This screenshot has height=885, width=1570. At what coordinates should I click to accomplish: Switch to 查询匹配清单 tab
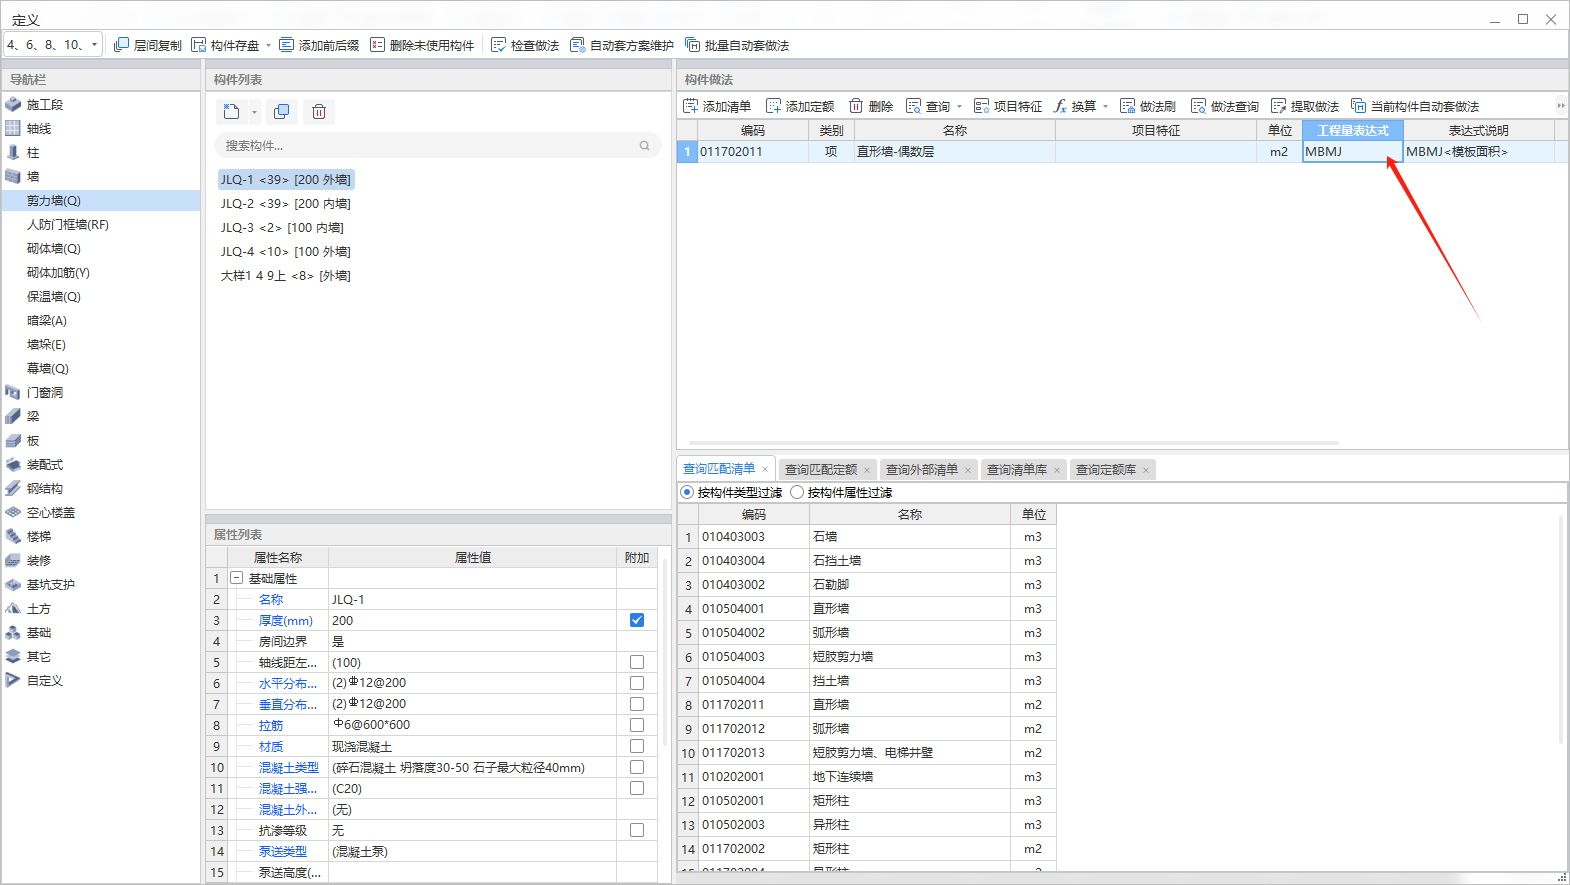(719, 469)
